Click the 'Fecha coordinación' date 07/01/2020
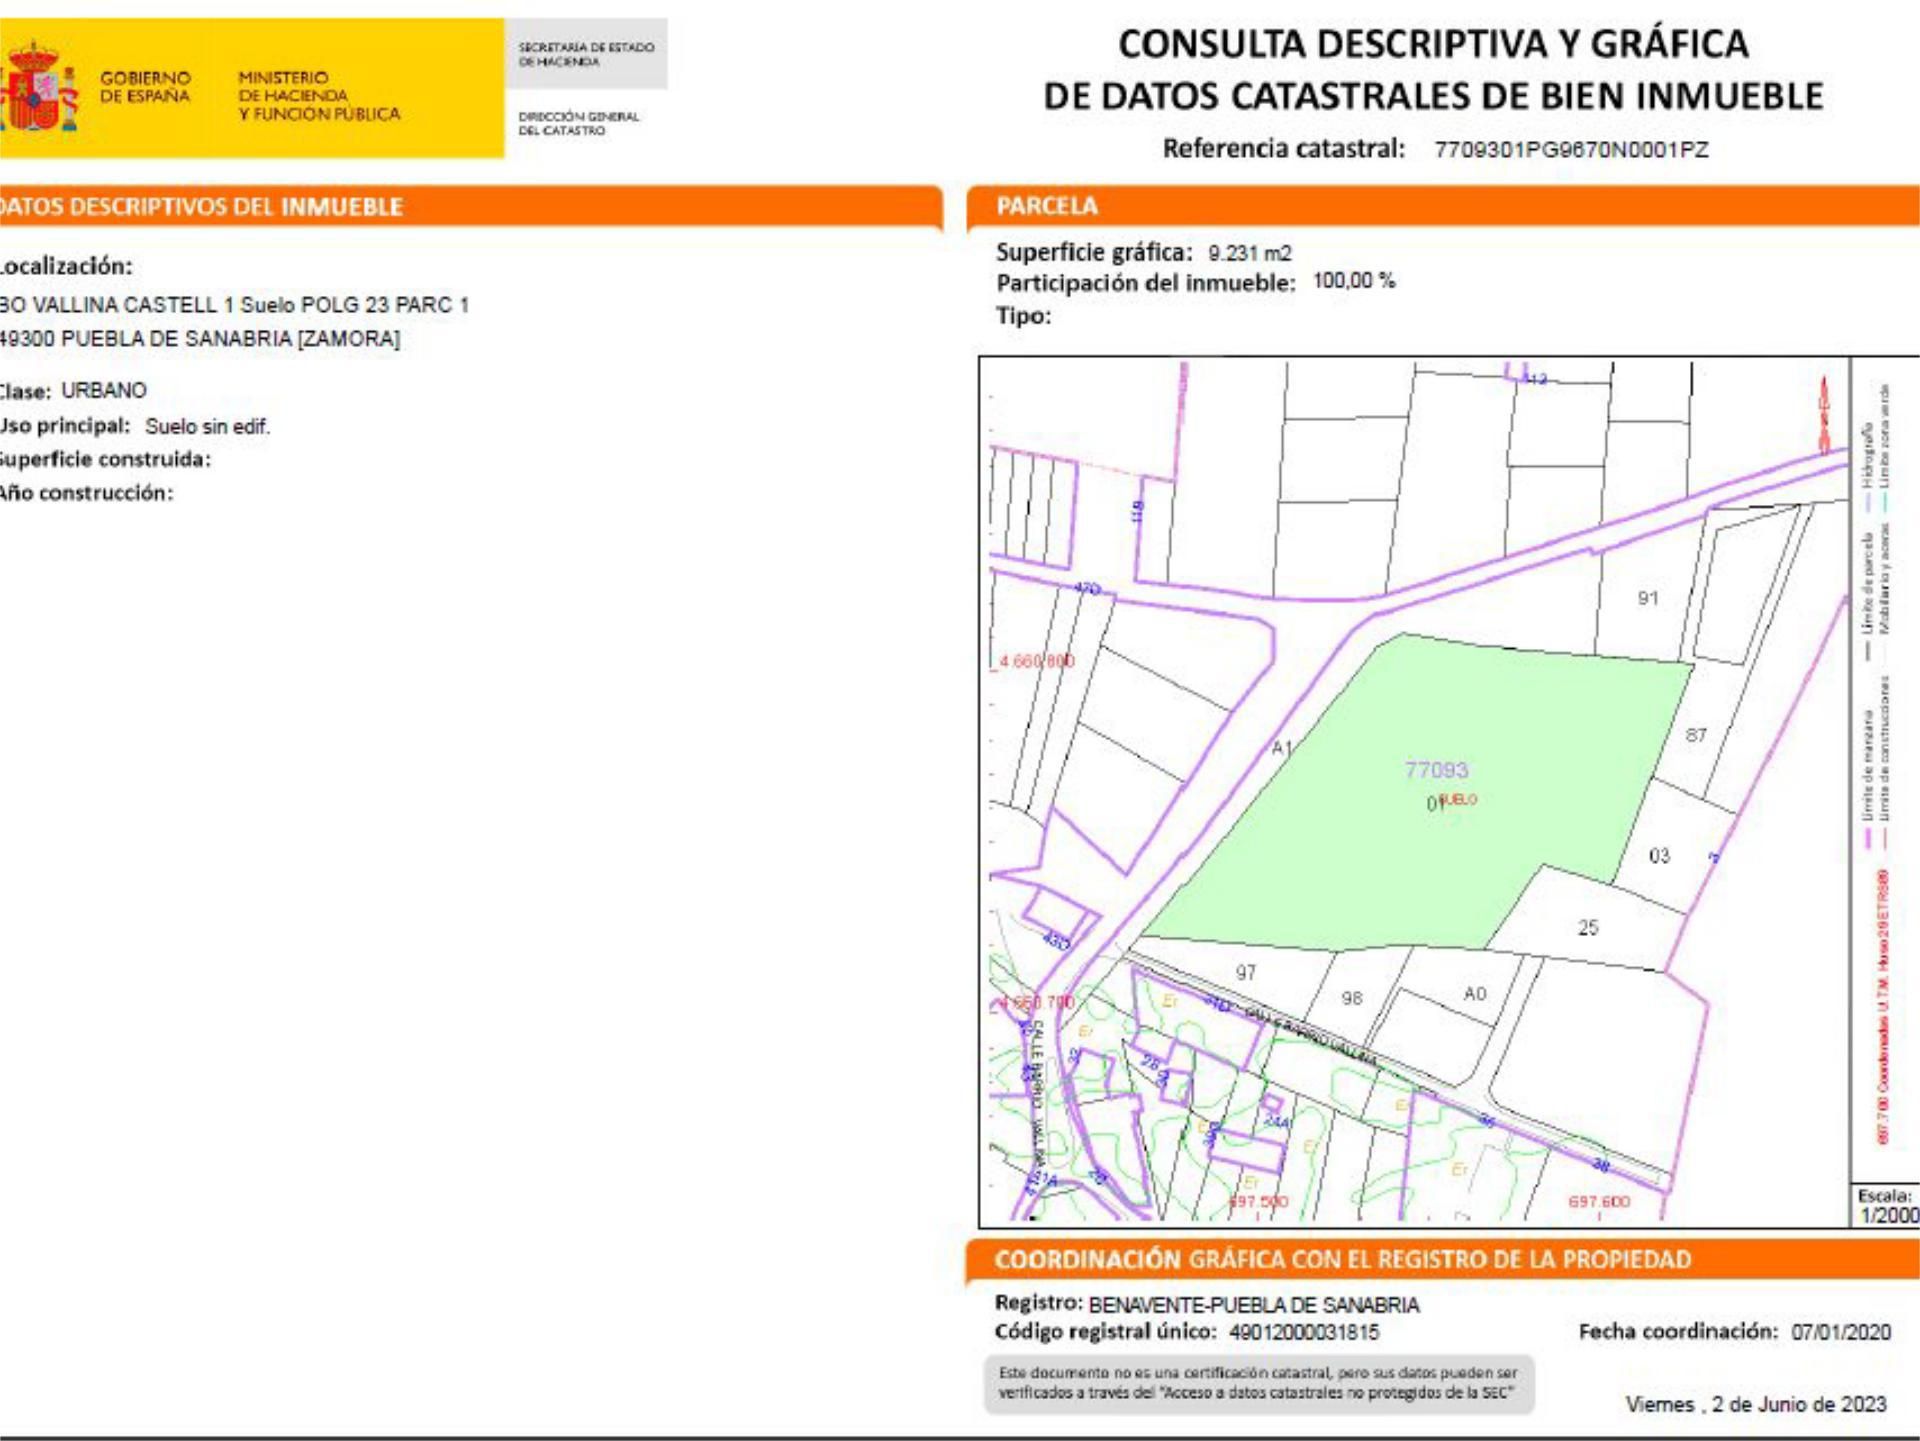Viewport: 1920px width, 1441px height. pyautogui.click(x=1840, y=1332)
